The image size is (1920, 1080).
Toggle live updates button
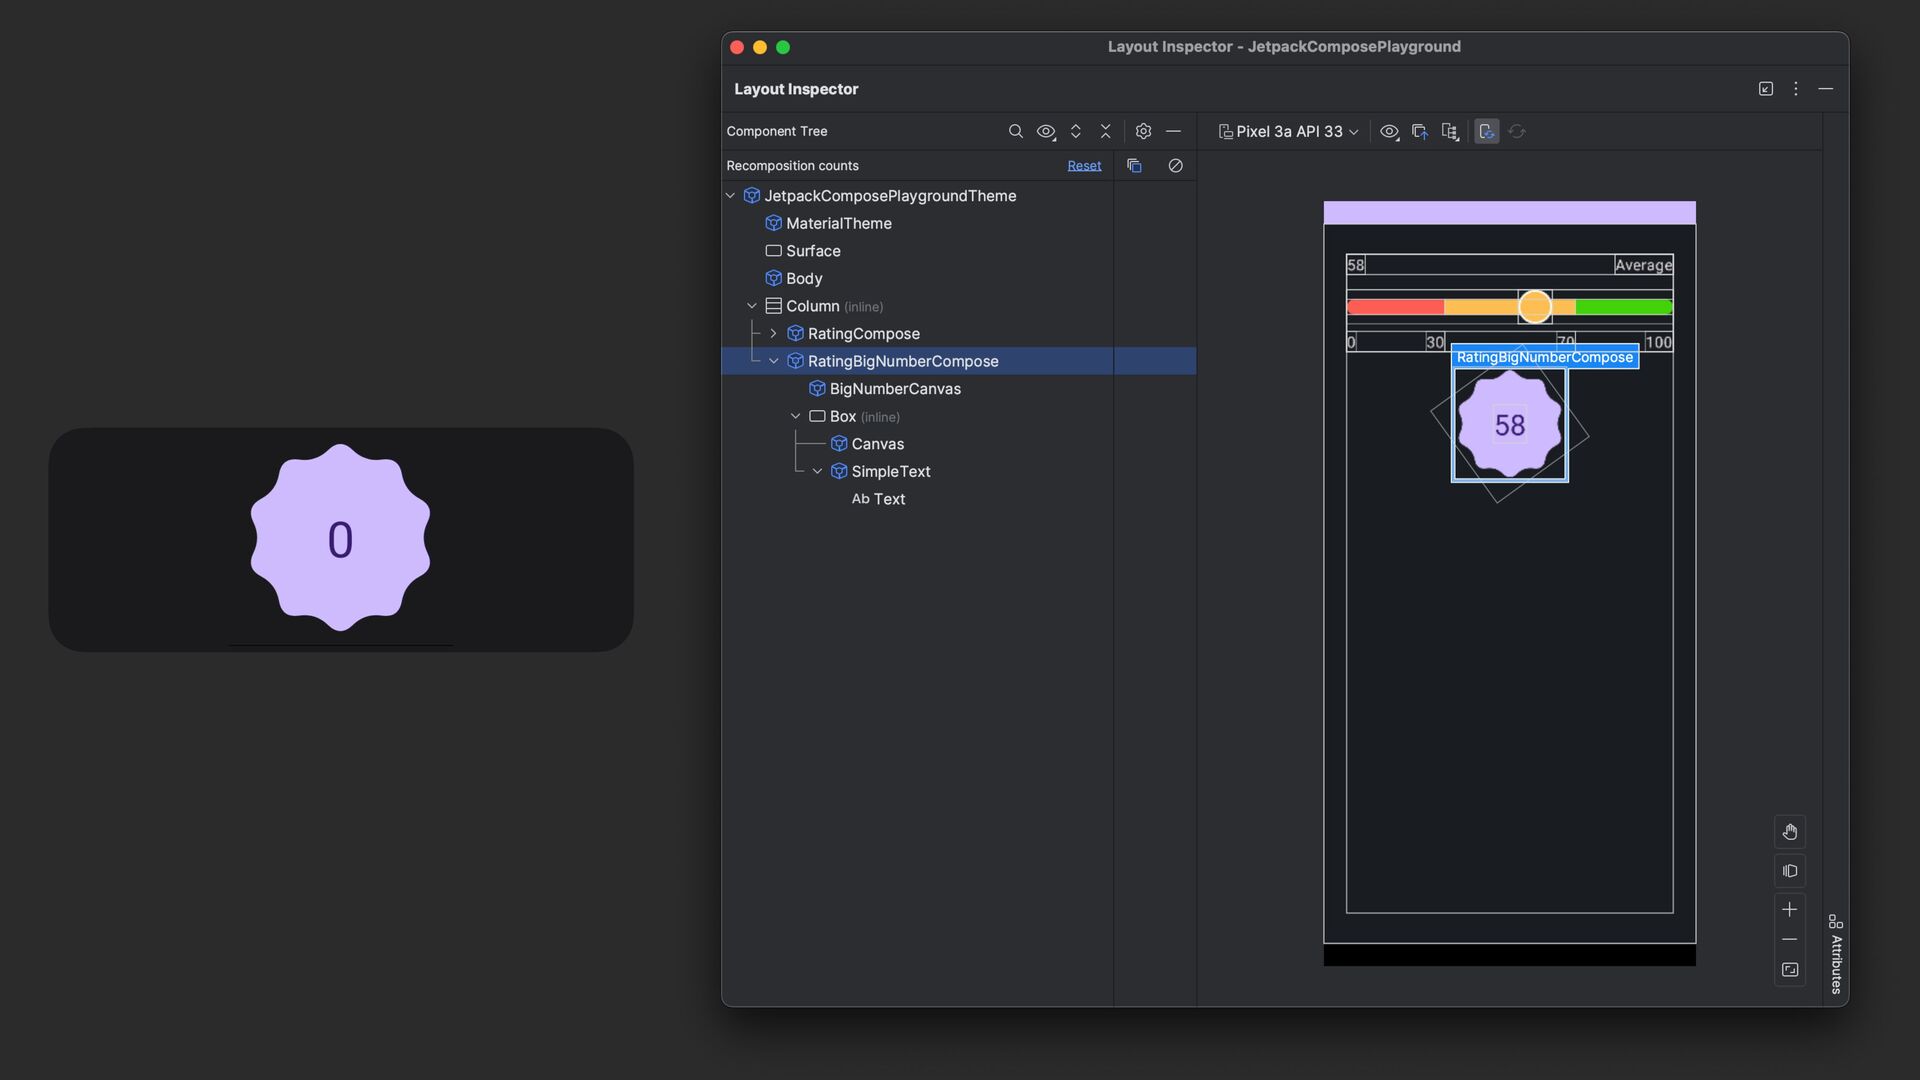(x=1486, y=131)
